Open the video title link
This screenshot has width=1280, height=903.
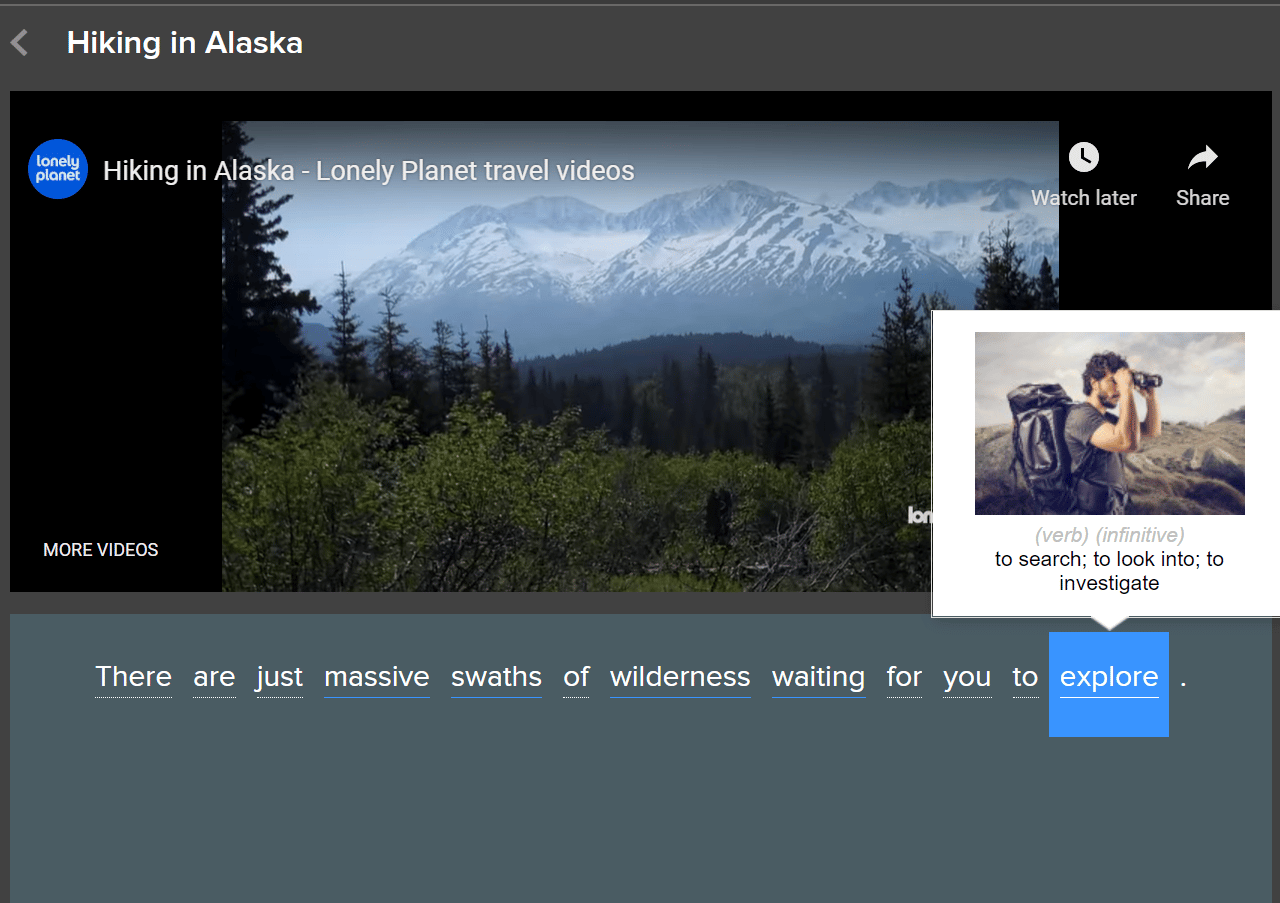coord(368,171)
